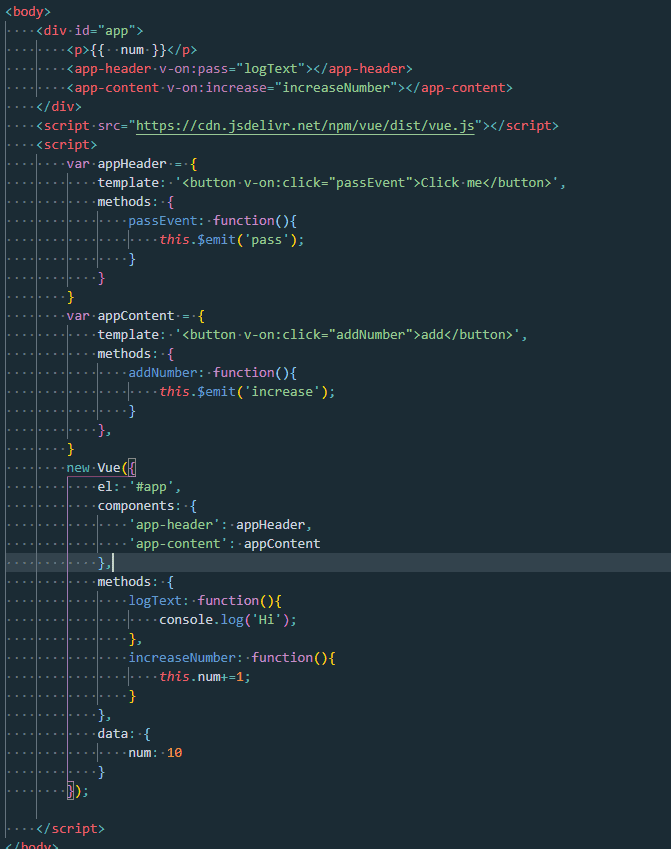Open the cdn.jsdelivr.net vue.js URL link
Viewport: 671px width, 849px height.
tap(305, 126)
